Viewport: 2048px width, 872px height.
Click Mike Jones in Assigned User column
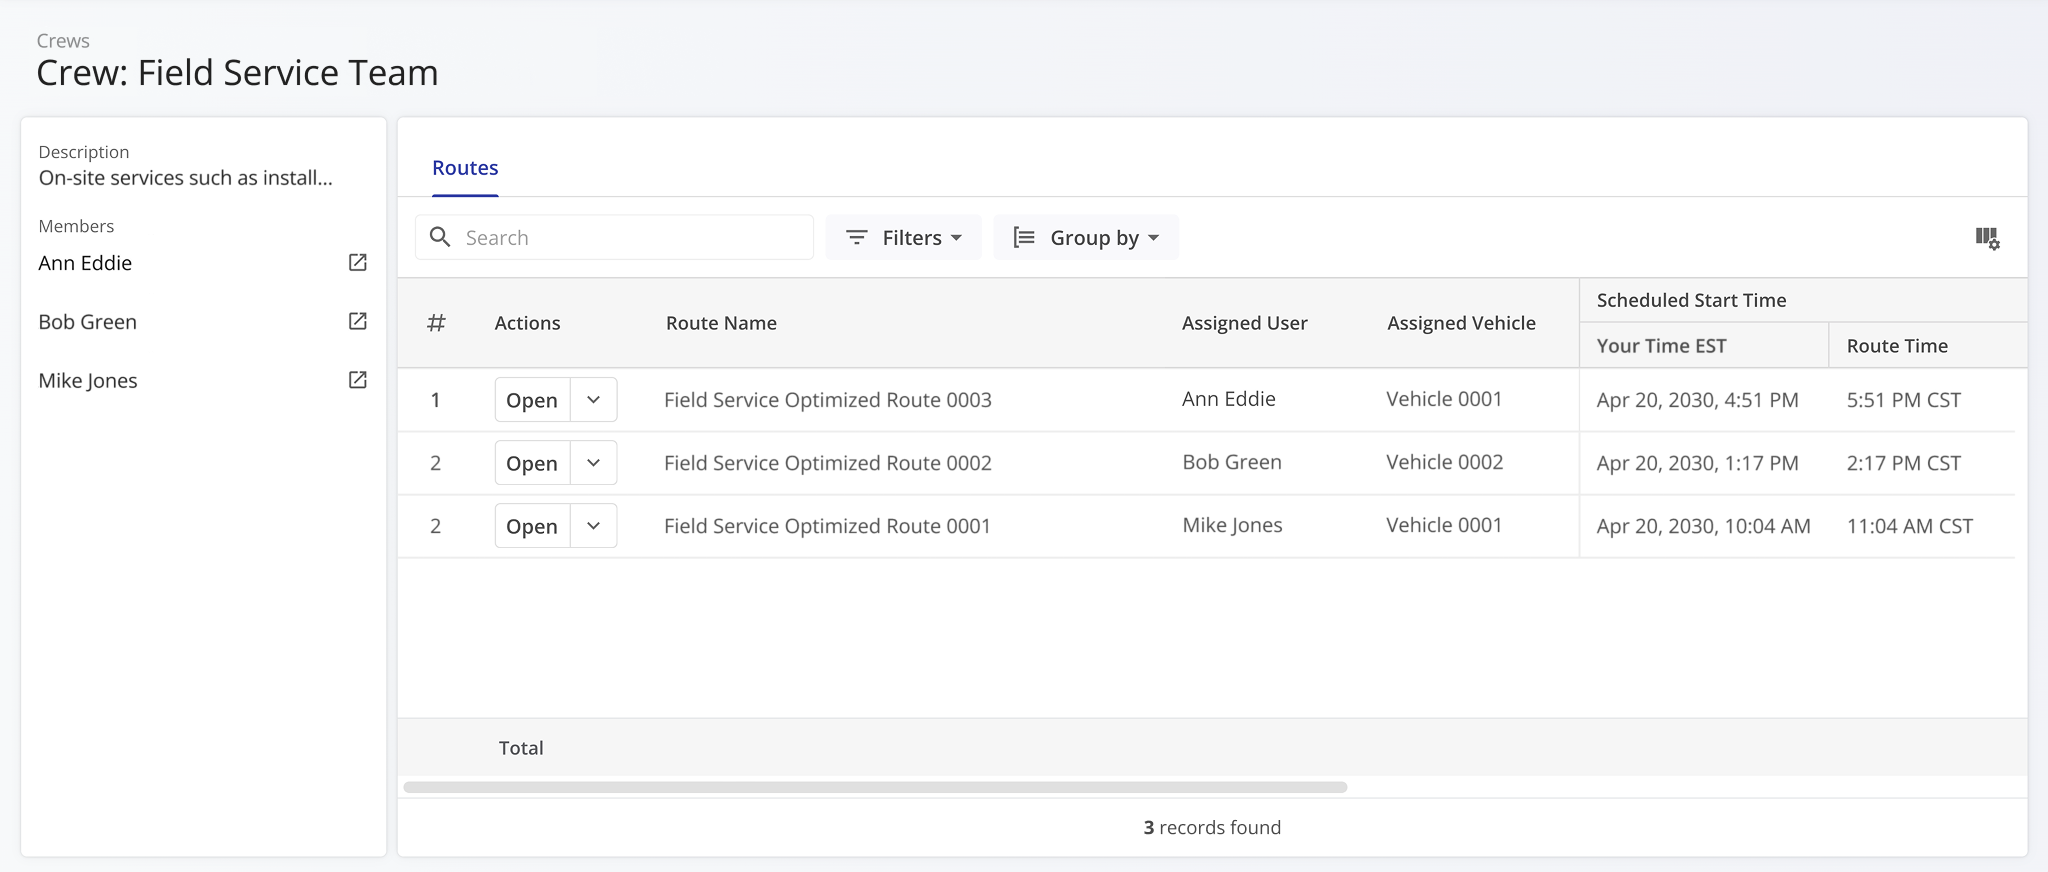[x=1232, y=525]
